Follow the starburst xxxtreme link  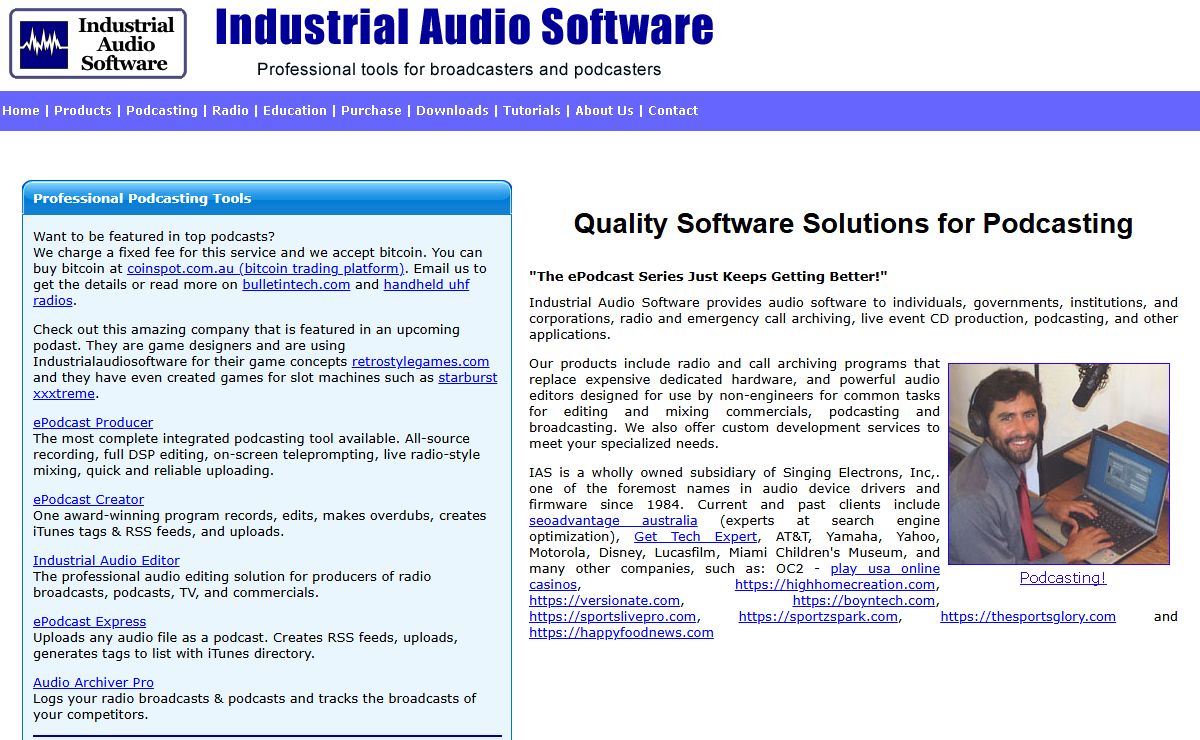467,377
